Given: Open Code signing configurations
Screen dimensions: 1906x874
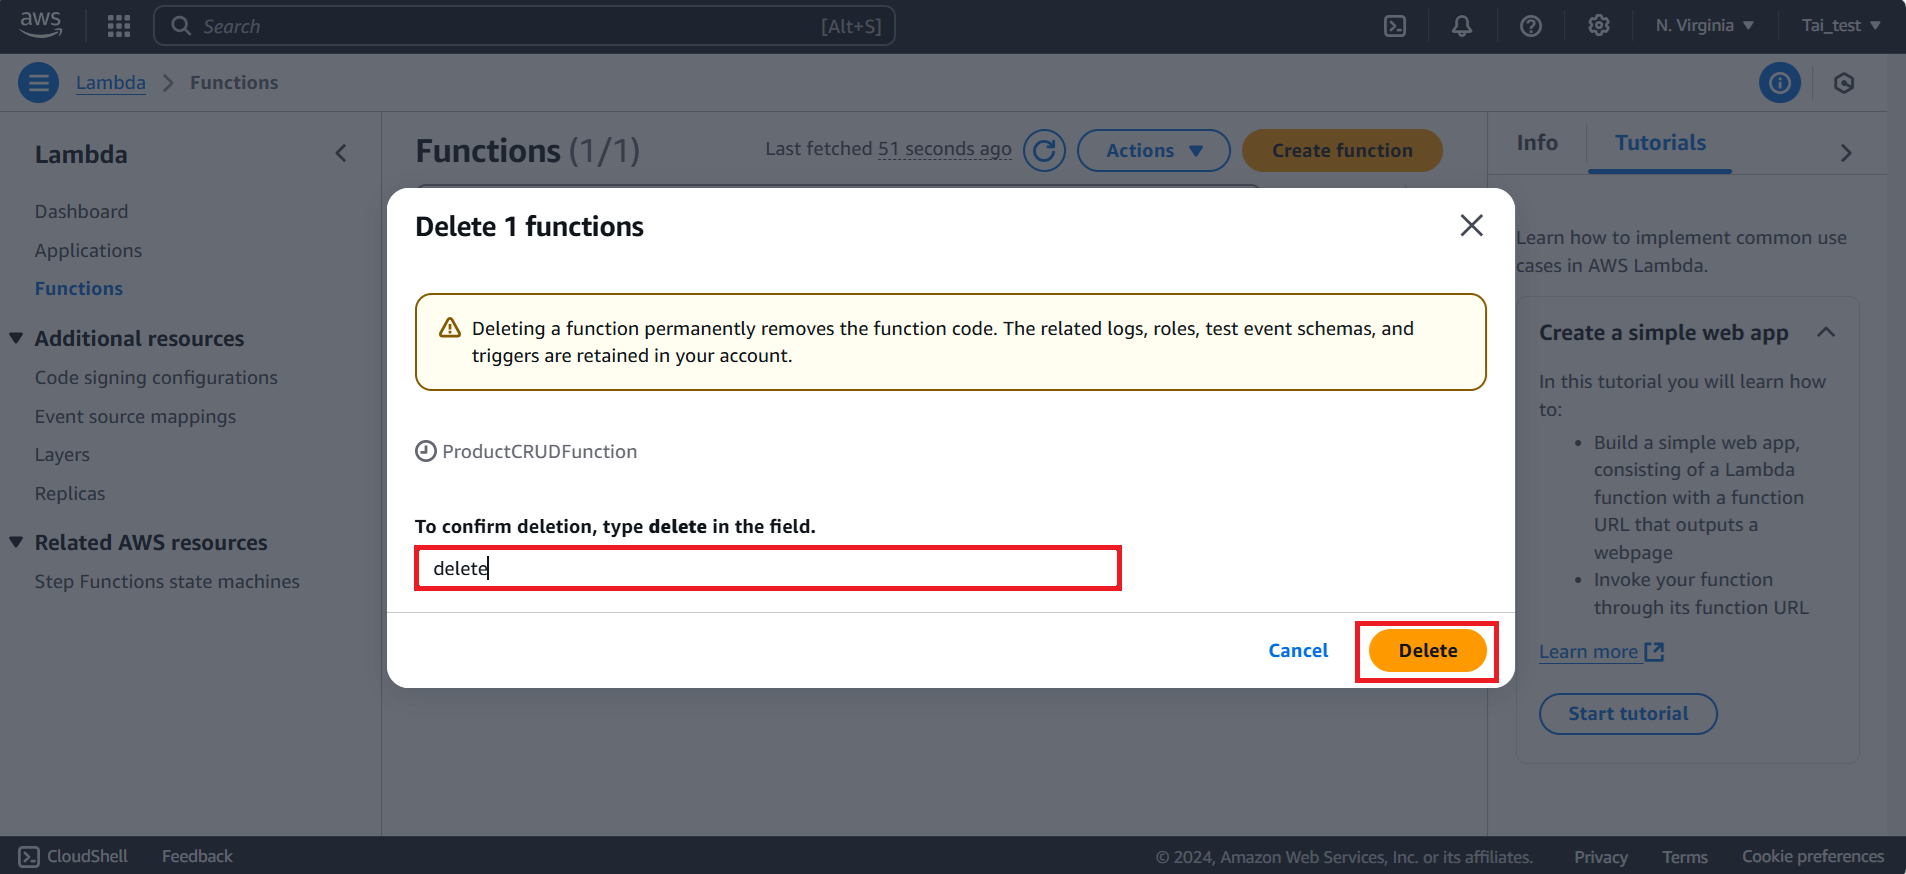Looking at the screenshot, I should pos(156,378).
